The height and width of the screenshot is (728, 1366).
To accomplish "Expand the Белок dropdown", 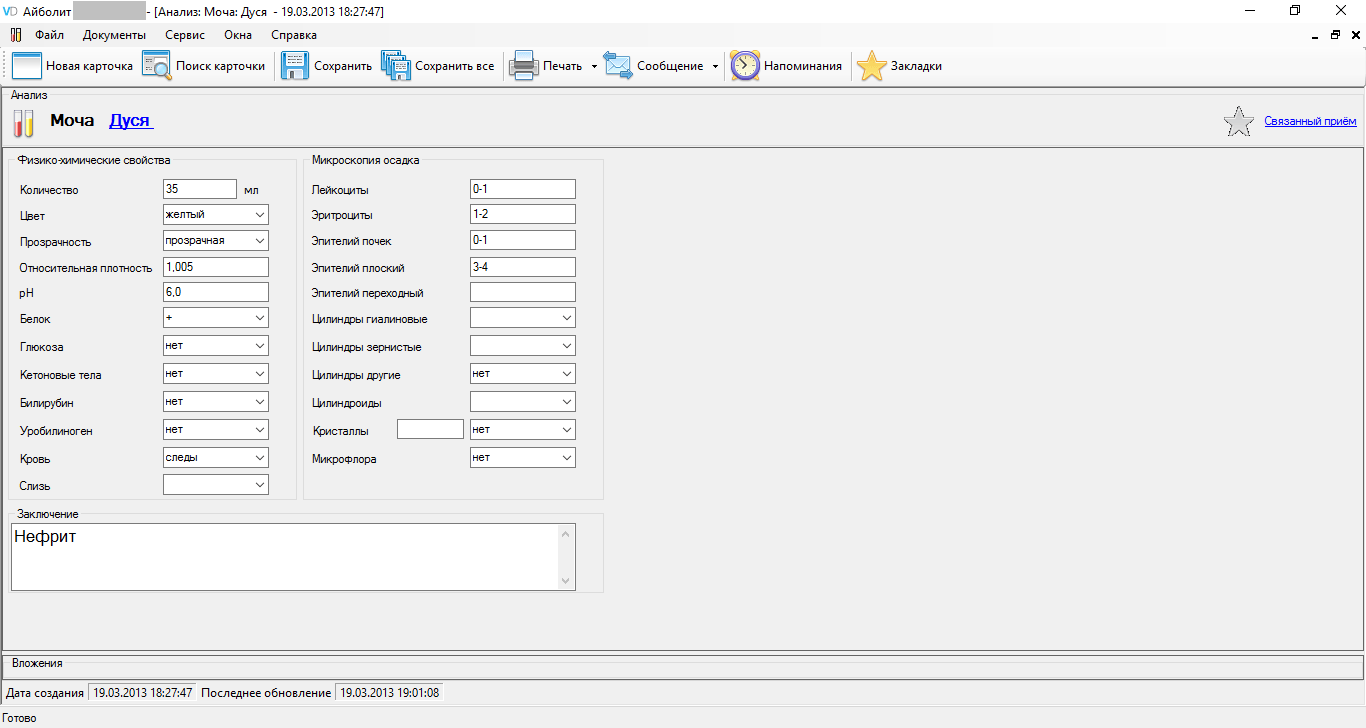I will tap(260, 318).
